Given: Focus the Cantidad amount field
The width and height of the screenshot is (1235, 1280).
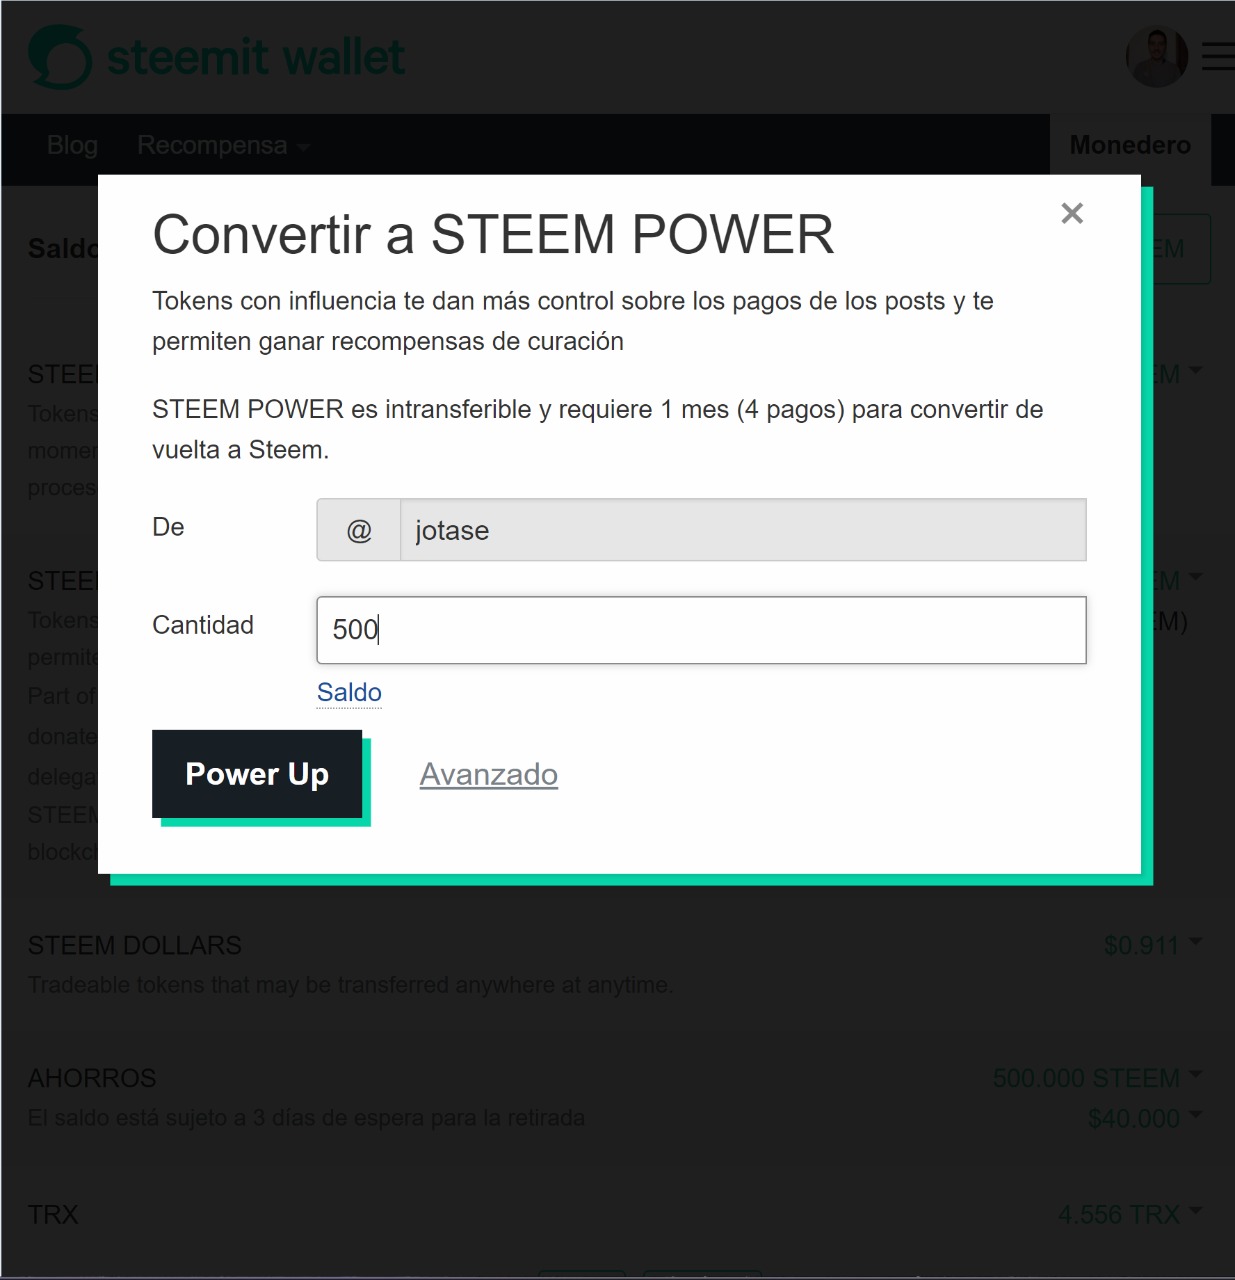Looking at the screenshot, I should tap(701, 630).
